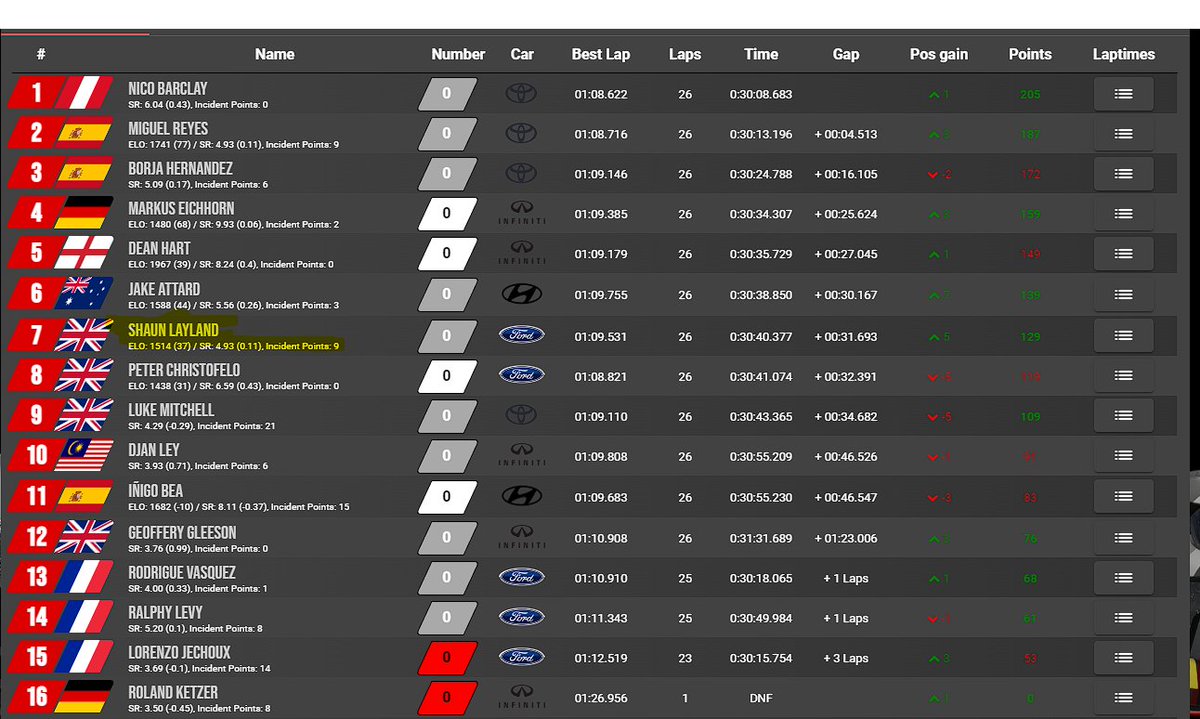The width and height of the screenshot is (1200, 719).
Task: Open laptimes list for Roland Ketzer
Action: click(x=1123, y=698)
